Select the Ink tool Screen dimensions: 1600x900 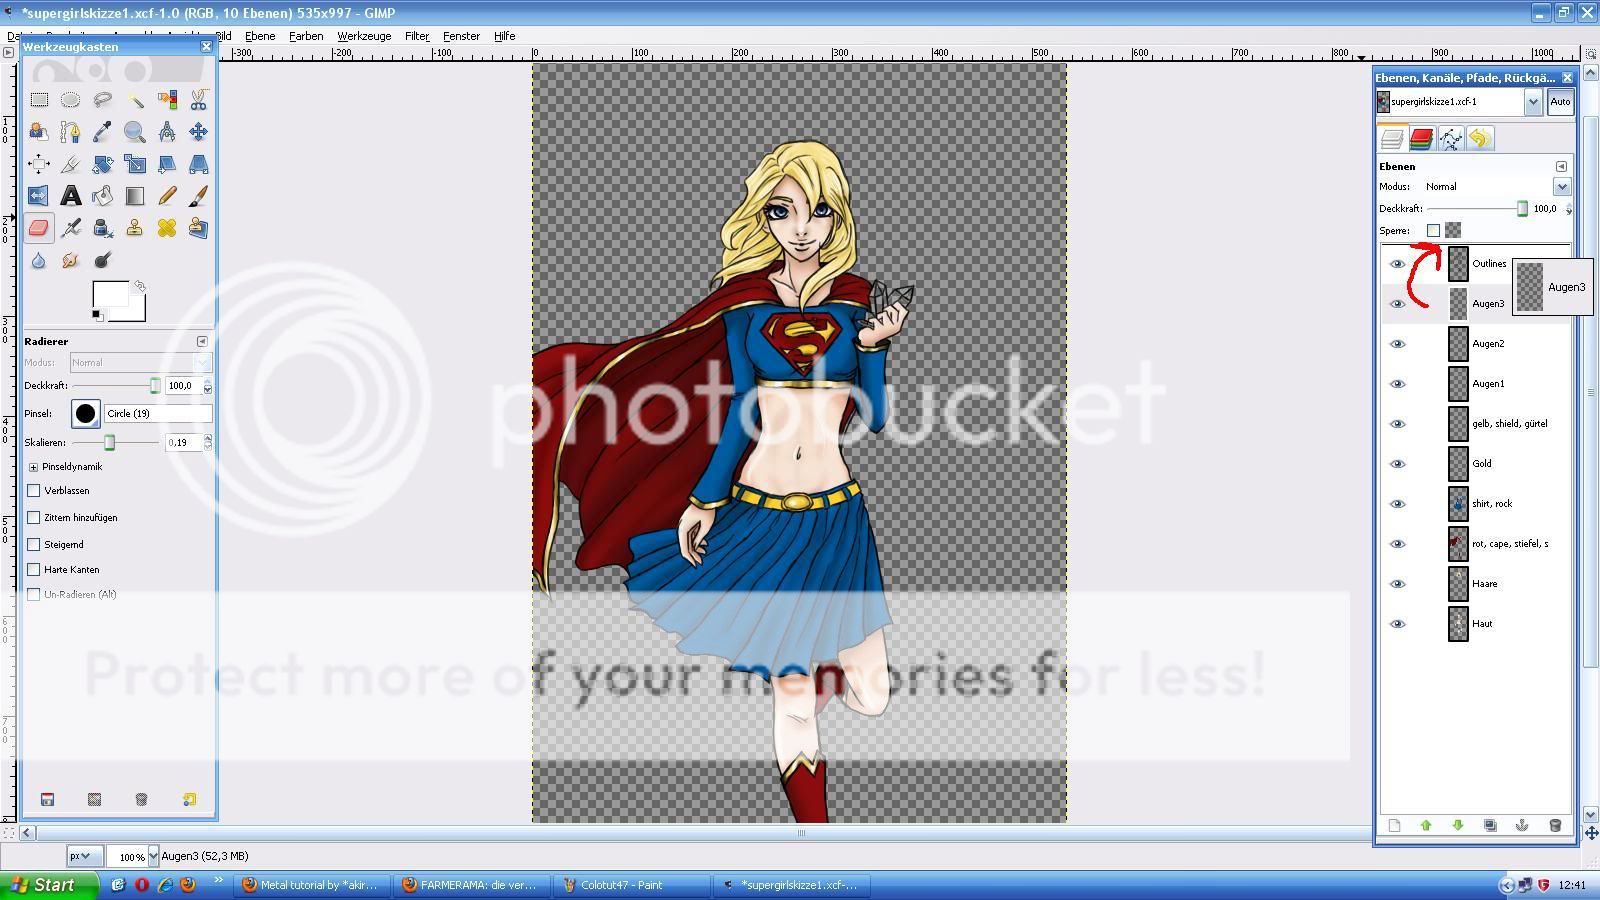coord(103,228)
